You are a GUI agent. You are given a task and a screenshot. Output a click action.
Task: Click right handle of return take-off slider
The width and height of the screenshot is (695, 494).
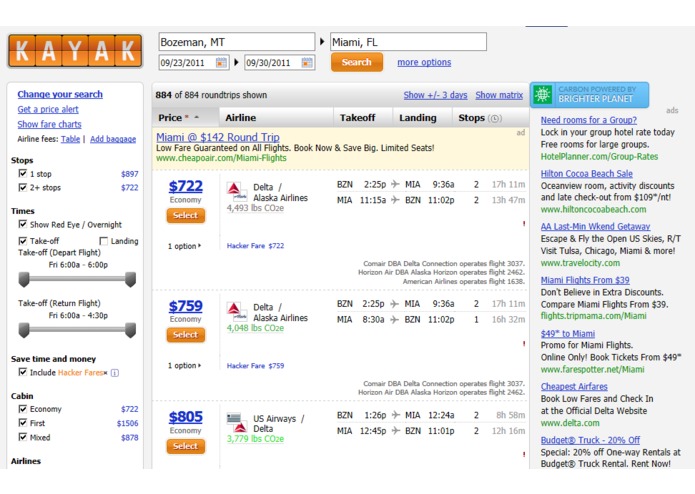tap(130, 330)
